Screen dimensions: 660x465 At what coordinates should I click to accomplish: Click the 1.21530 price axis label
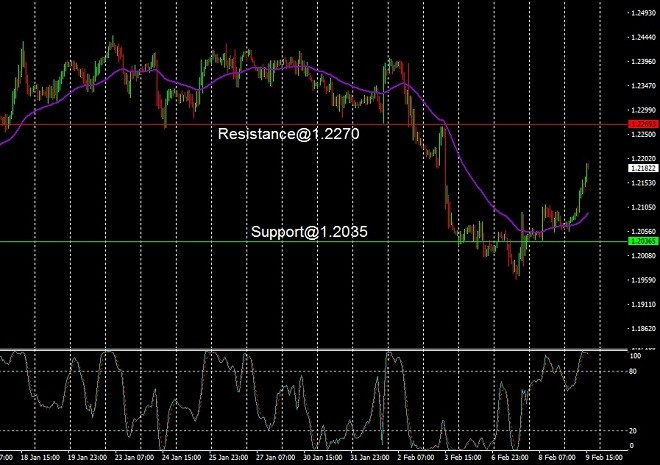click(x=644, y=183)
